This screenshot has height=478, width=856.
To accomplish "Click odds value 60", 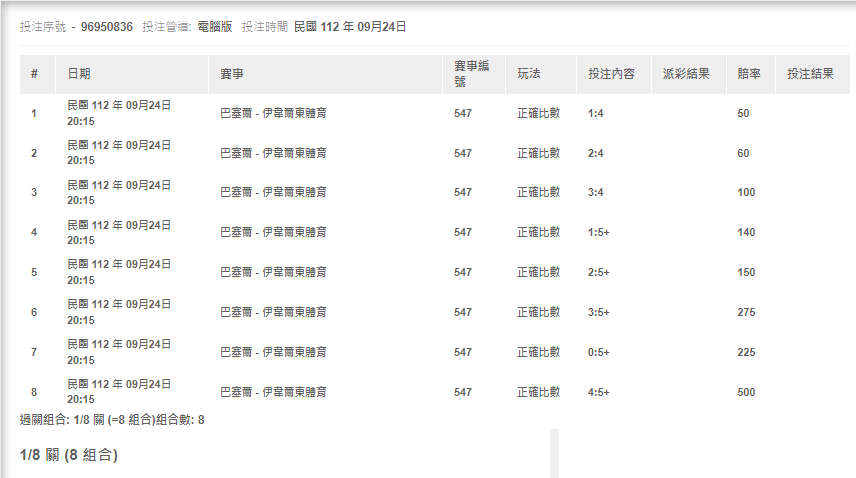I will [x=744, y=153].
